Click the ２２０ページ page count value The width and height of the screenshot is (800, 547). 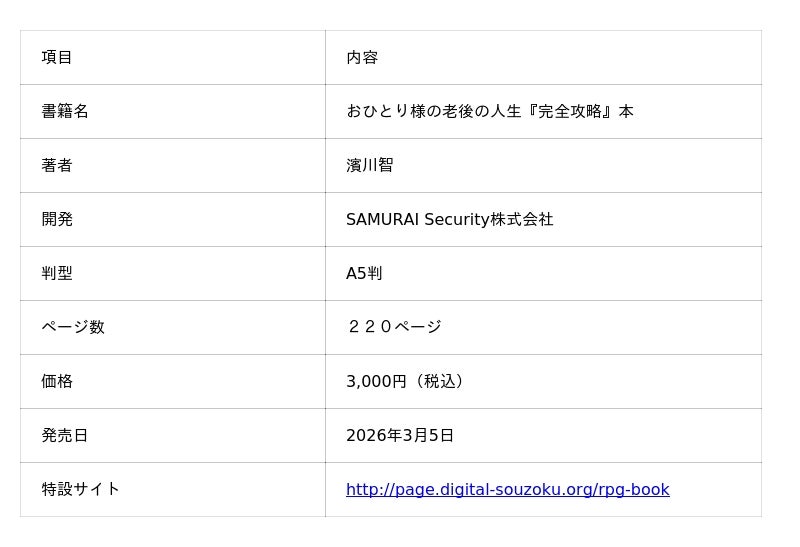click(394, 328)
